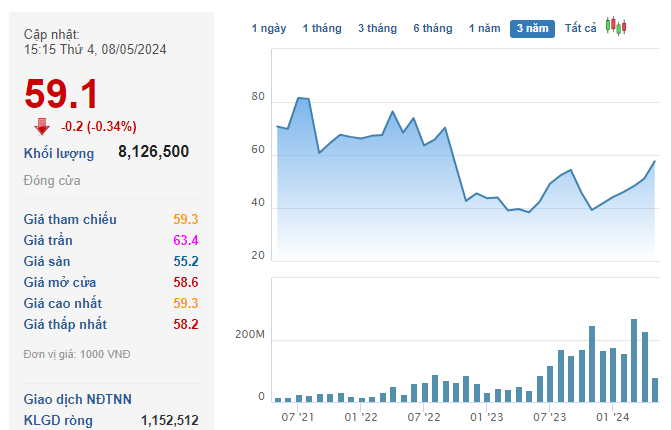Screen dimensions: 671x430
Task: Switch to candlestick chart view icon
Action: (x=616, y=27)
